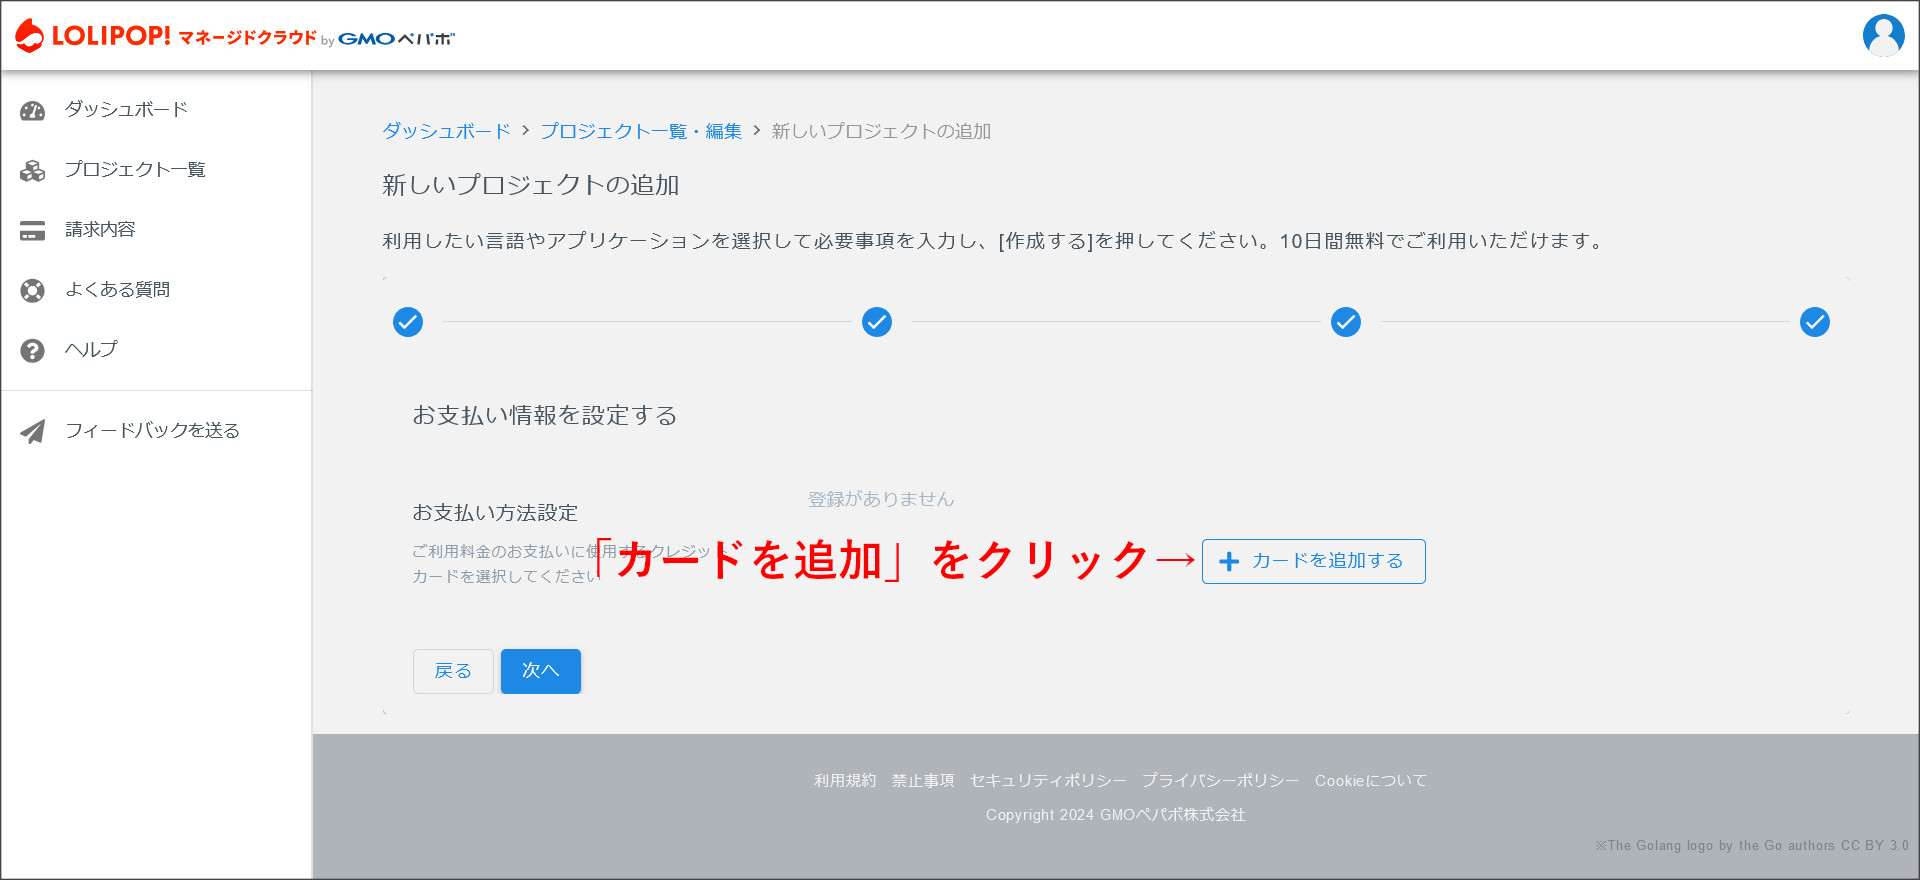Click the お支払い情報を設定する heading

tap(545, 415)
